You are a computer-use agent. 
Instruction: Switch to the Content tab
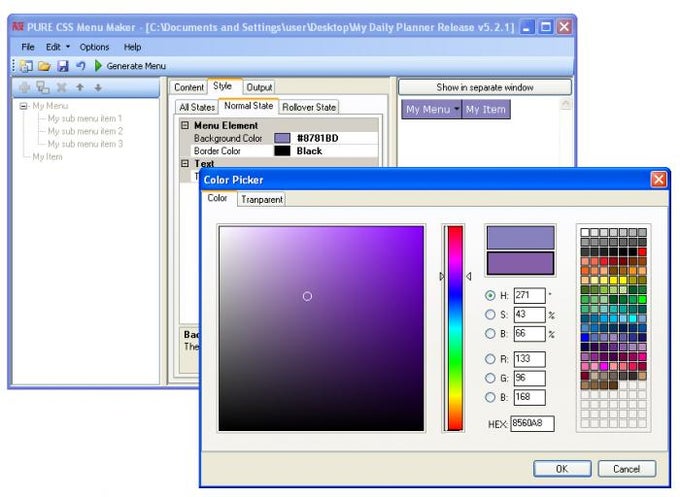pyautogui.click(x=189, y=87)
